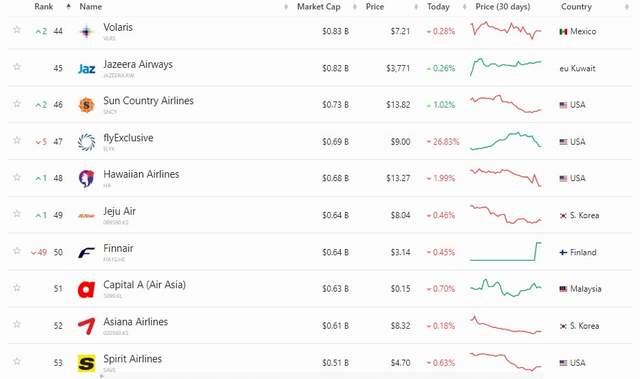Open the Jeju Air company link
Screen dimensions: 640x379
pos(119,211)
